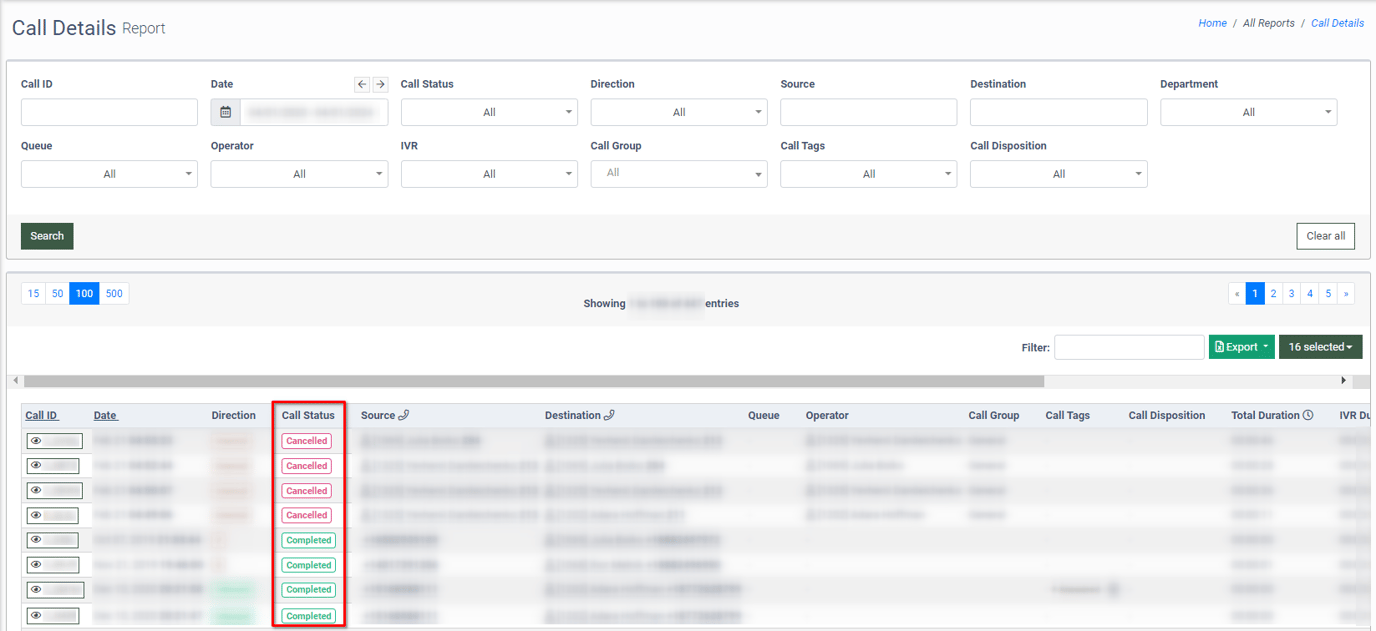
Task: Click the Clear all button
Action: pyautogui.click(x=1325, y=236)
